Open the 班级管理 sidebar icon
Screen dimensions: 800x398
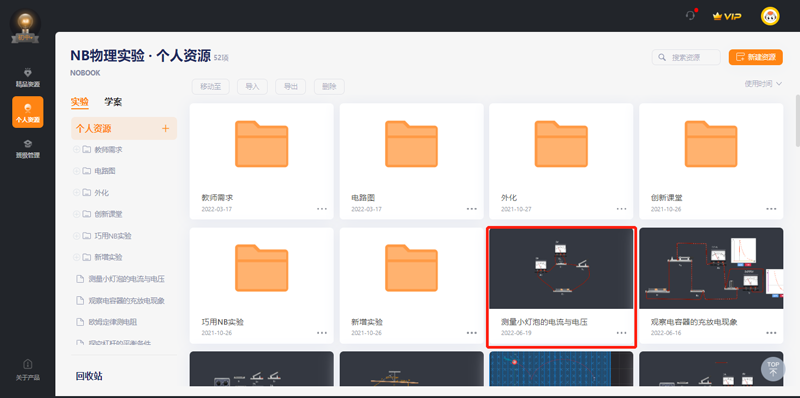pos(28,148)
